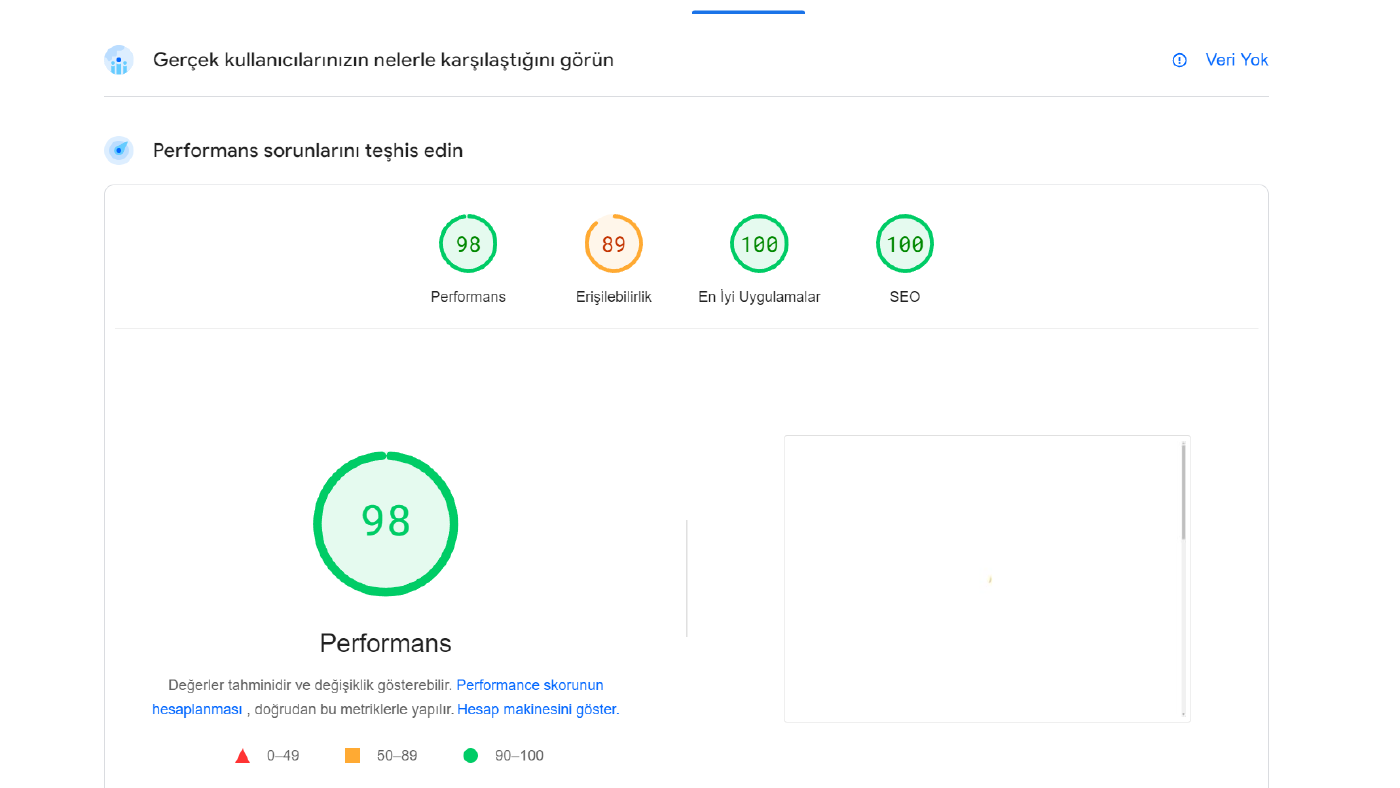1400x788 pixels.
Task: Click the Erişilebilirlik category label
Action: click(614, 297)
